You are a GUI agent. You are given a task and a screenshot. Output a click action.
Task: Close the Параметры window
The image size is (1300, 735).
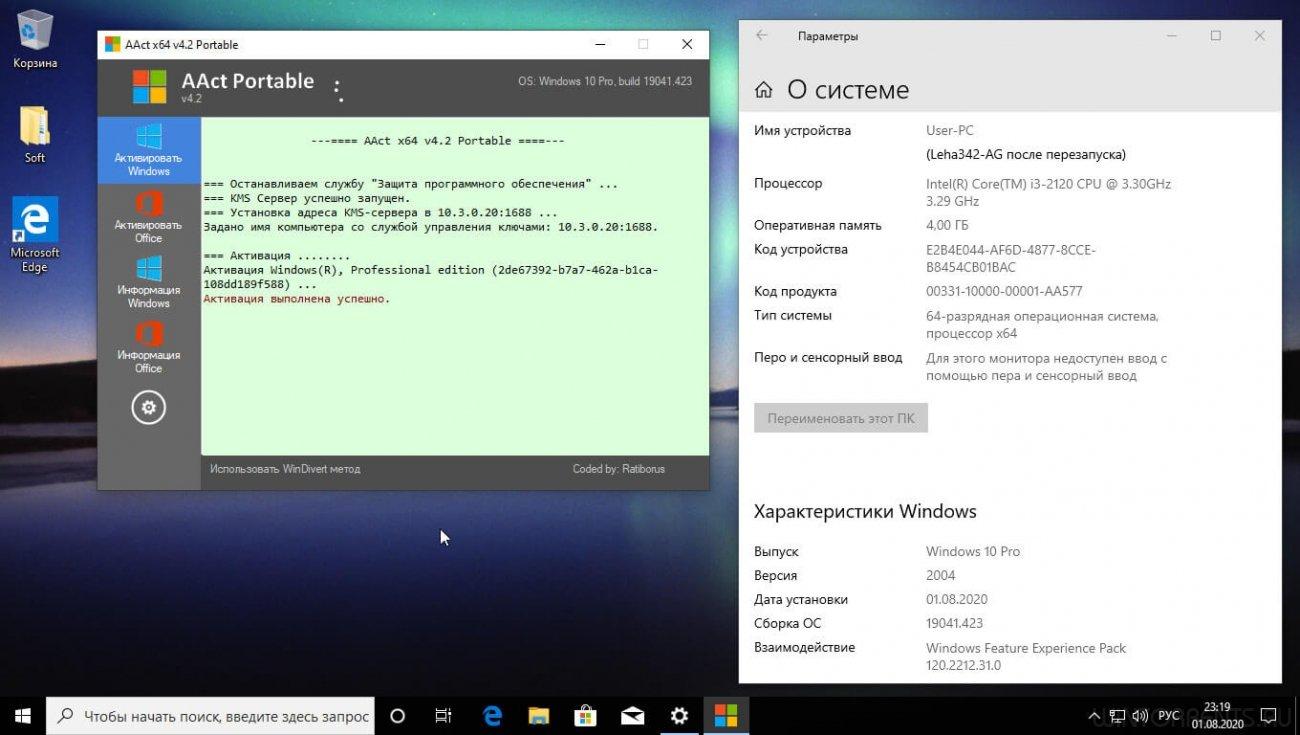1260,35
